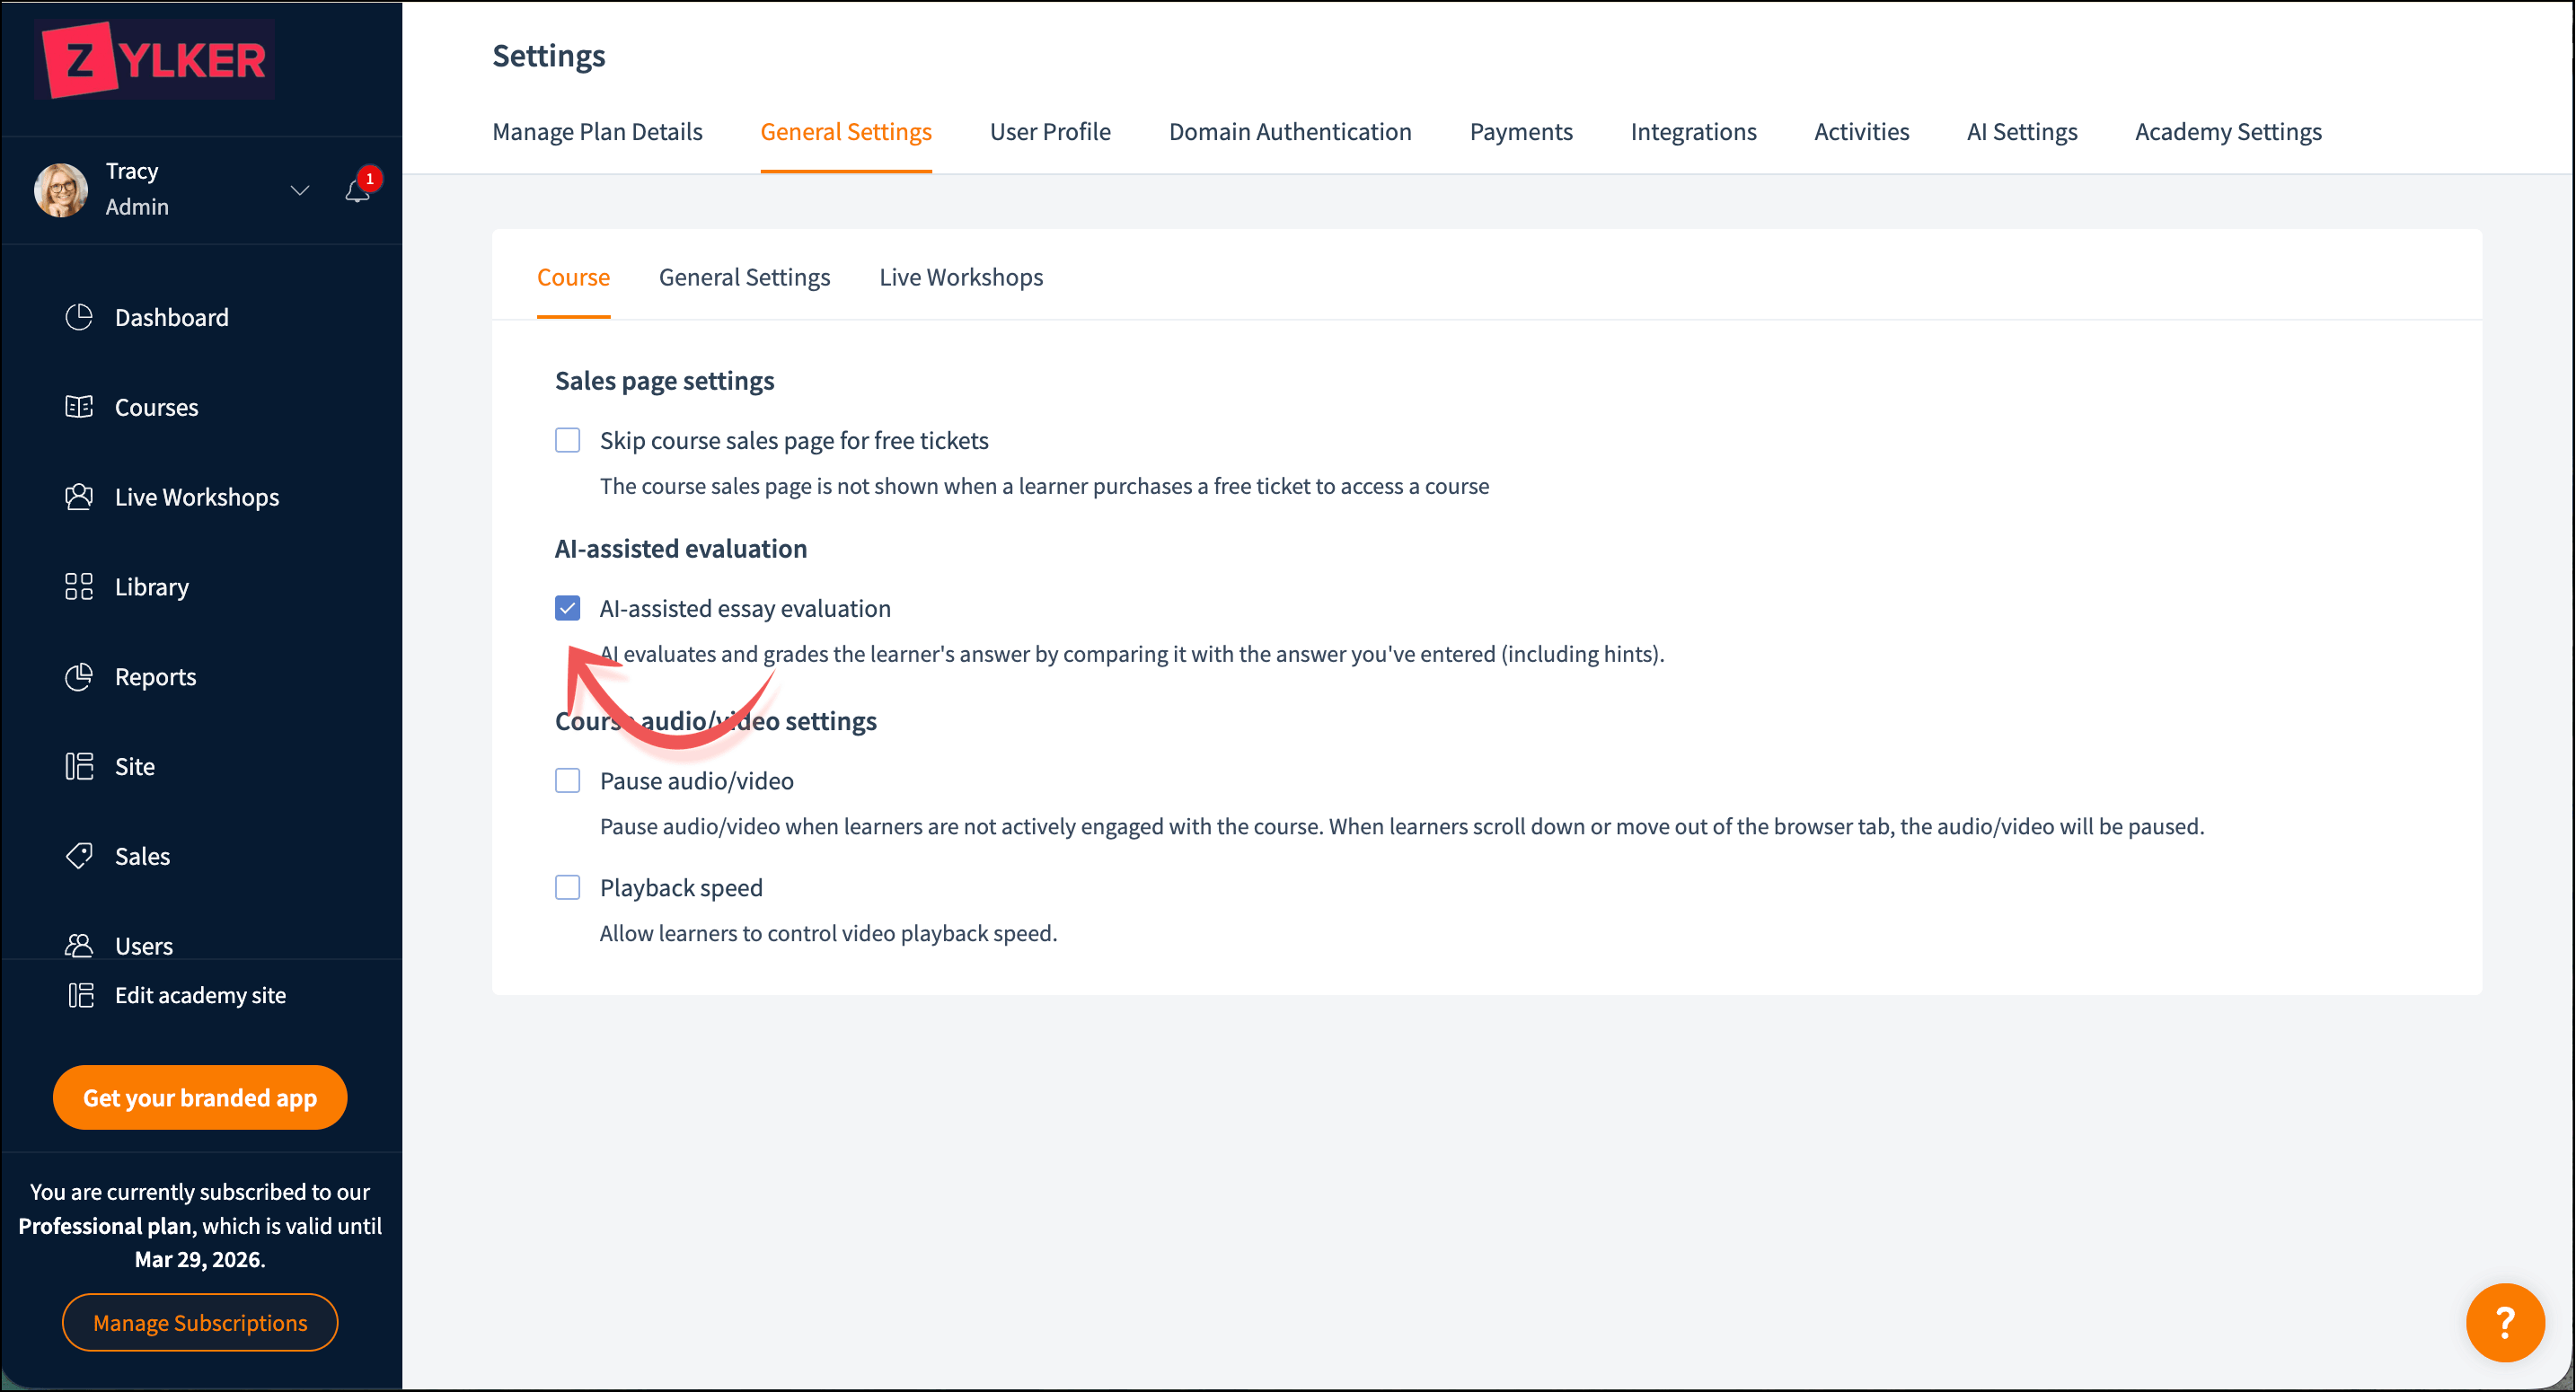The image size is (2576, 1392).
Task: Enable Skip course sales page checkbox
Action: pyautogui.click(x=567, y=440)
